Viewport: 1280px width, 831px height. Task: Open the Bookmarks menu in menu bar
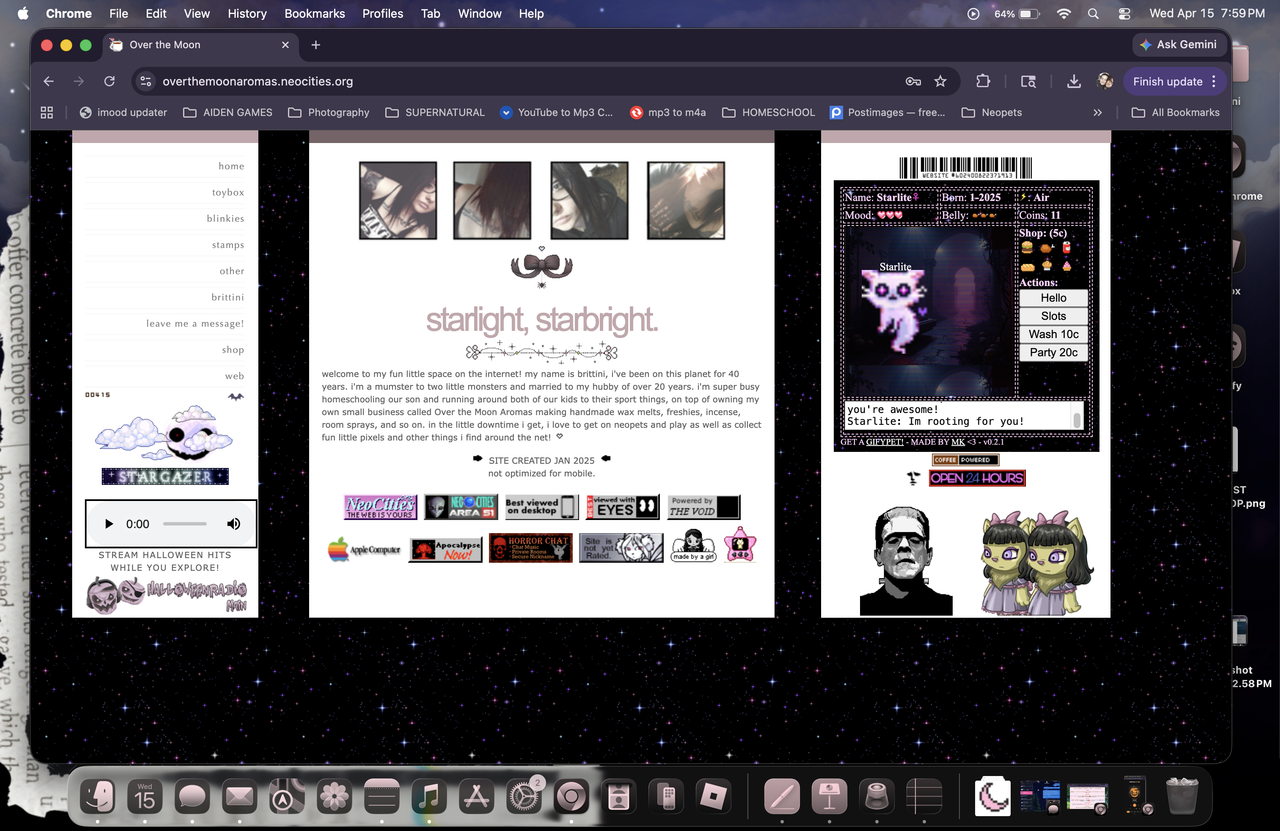coord(315,13)
